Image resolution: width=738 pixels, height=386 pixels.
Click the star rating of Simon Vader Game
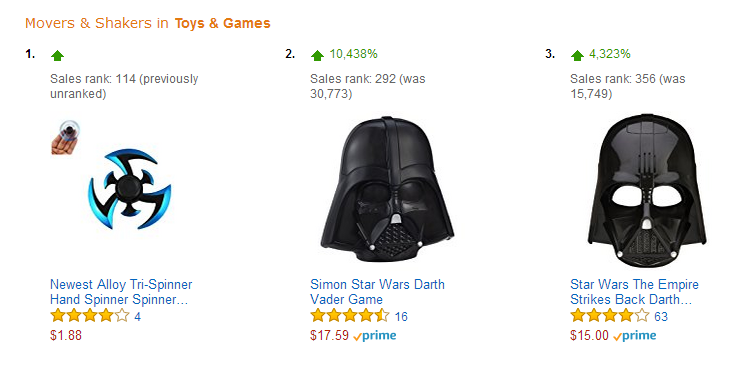point(350,315)
